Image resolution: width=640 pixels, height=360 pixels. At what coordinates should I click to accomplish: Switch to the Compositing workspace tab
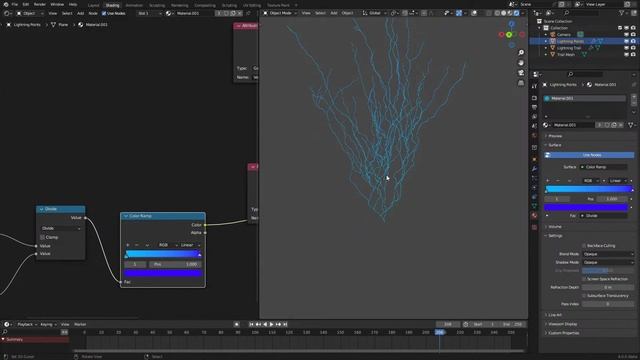click(x=204, y=5)
